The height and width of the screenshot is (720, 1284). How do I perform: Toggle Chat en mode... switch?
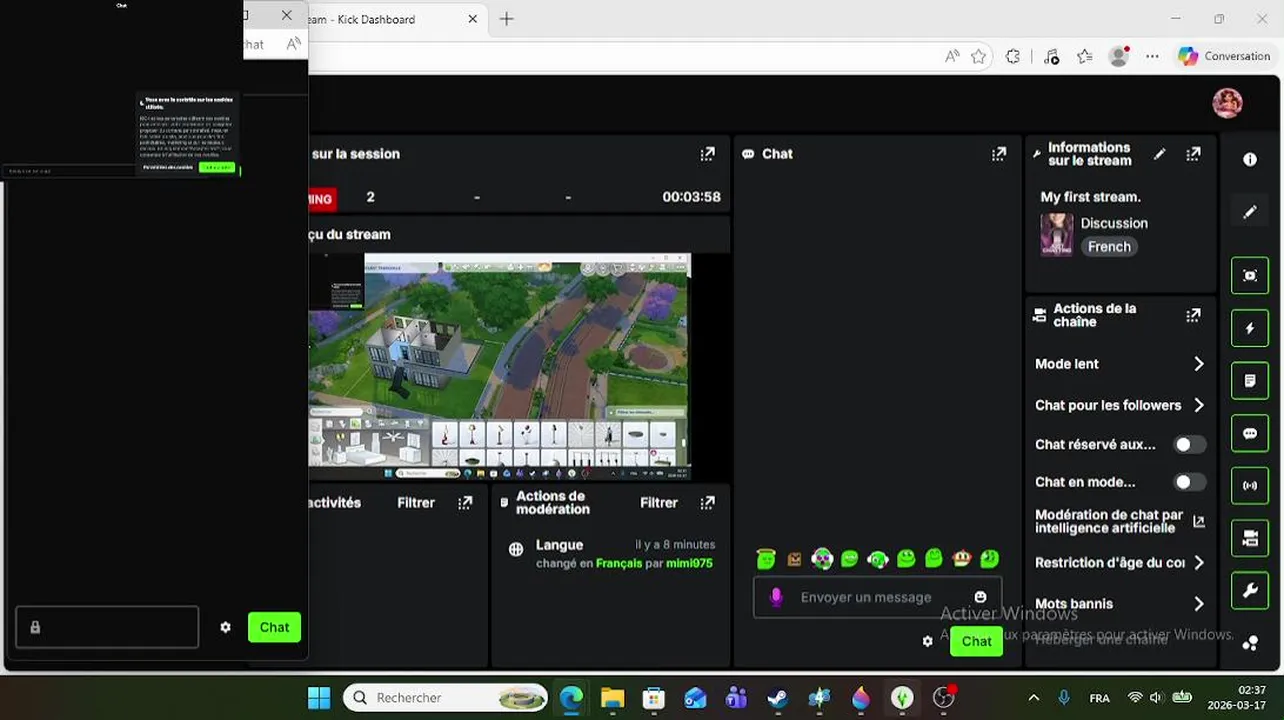[x=1189, y=482]
